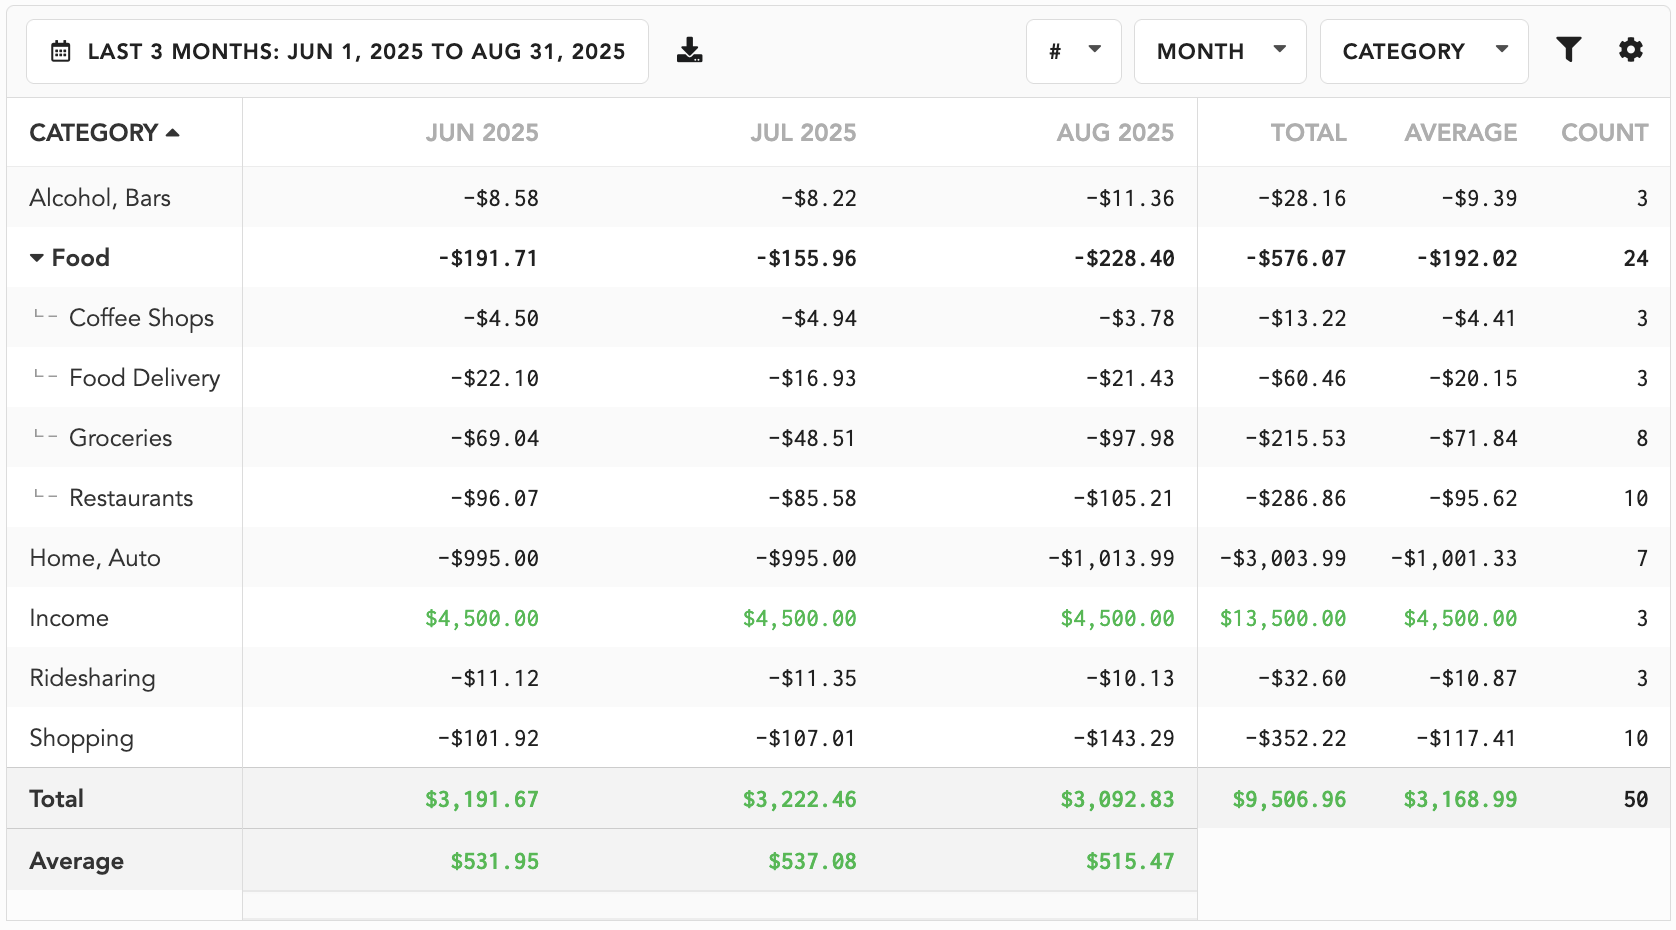The width and height of the screenshot is (1676, 930).
Task: Click the Alcohol, Bars category row
Action: [100, 197]
